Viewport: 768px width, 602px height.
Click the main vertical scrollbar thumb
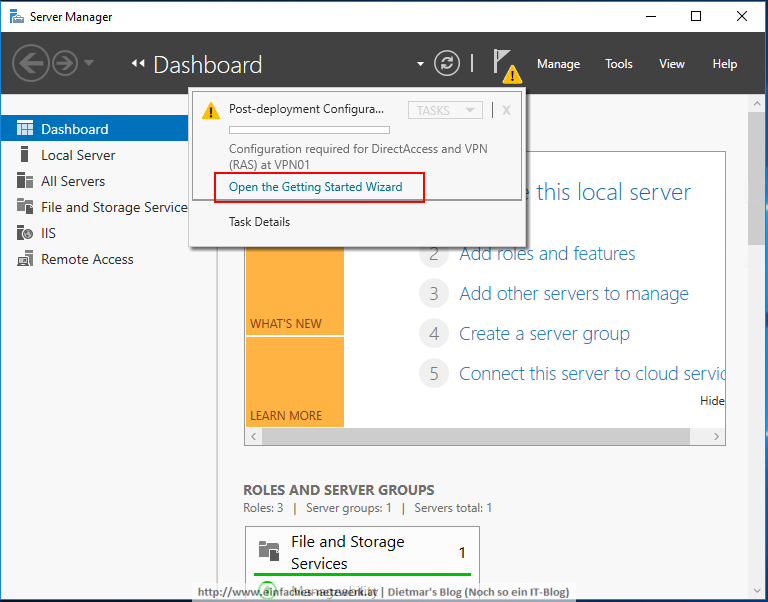[757, 178]
